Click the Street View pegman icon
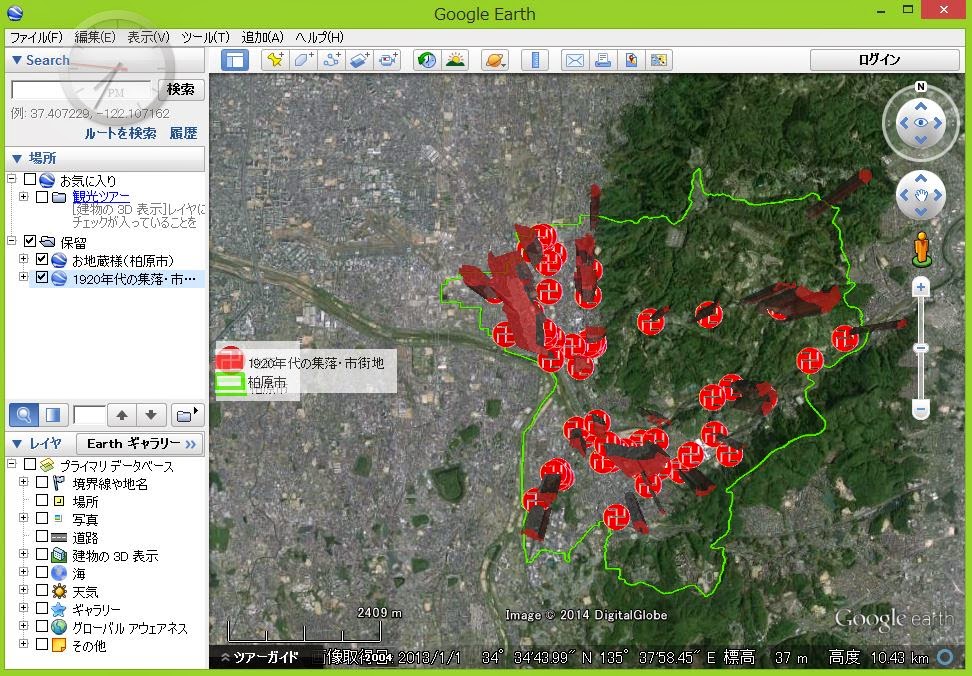 922,249
